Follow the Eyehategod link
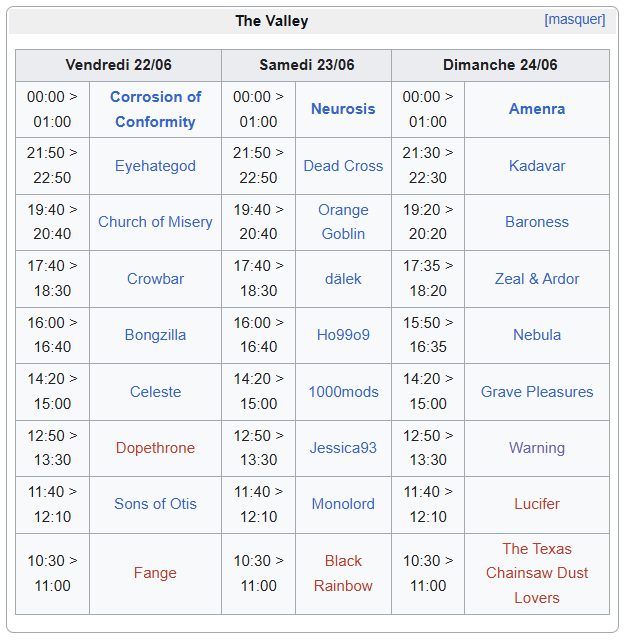627x640 pixels. click(x=156, y=166)
